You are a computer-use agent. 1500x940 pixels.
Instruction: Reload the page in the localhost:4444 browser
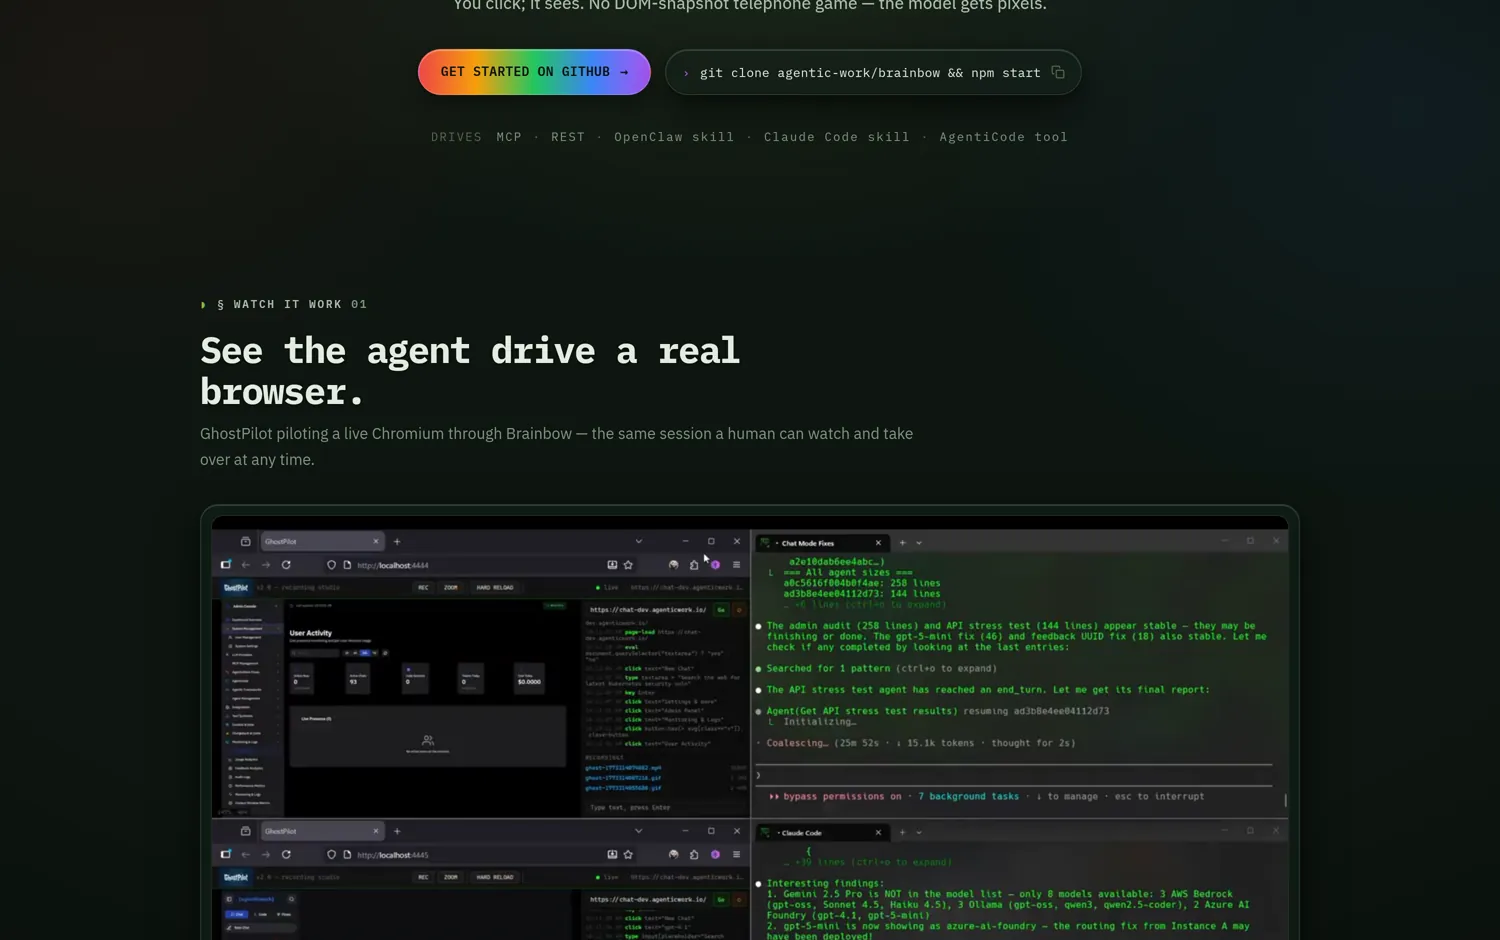(286, 565)
